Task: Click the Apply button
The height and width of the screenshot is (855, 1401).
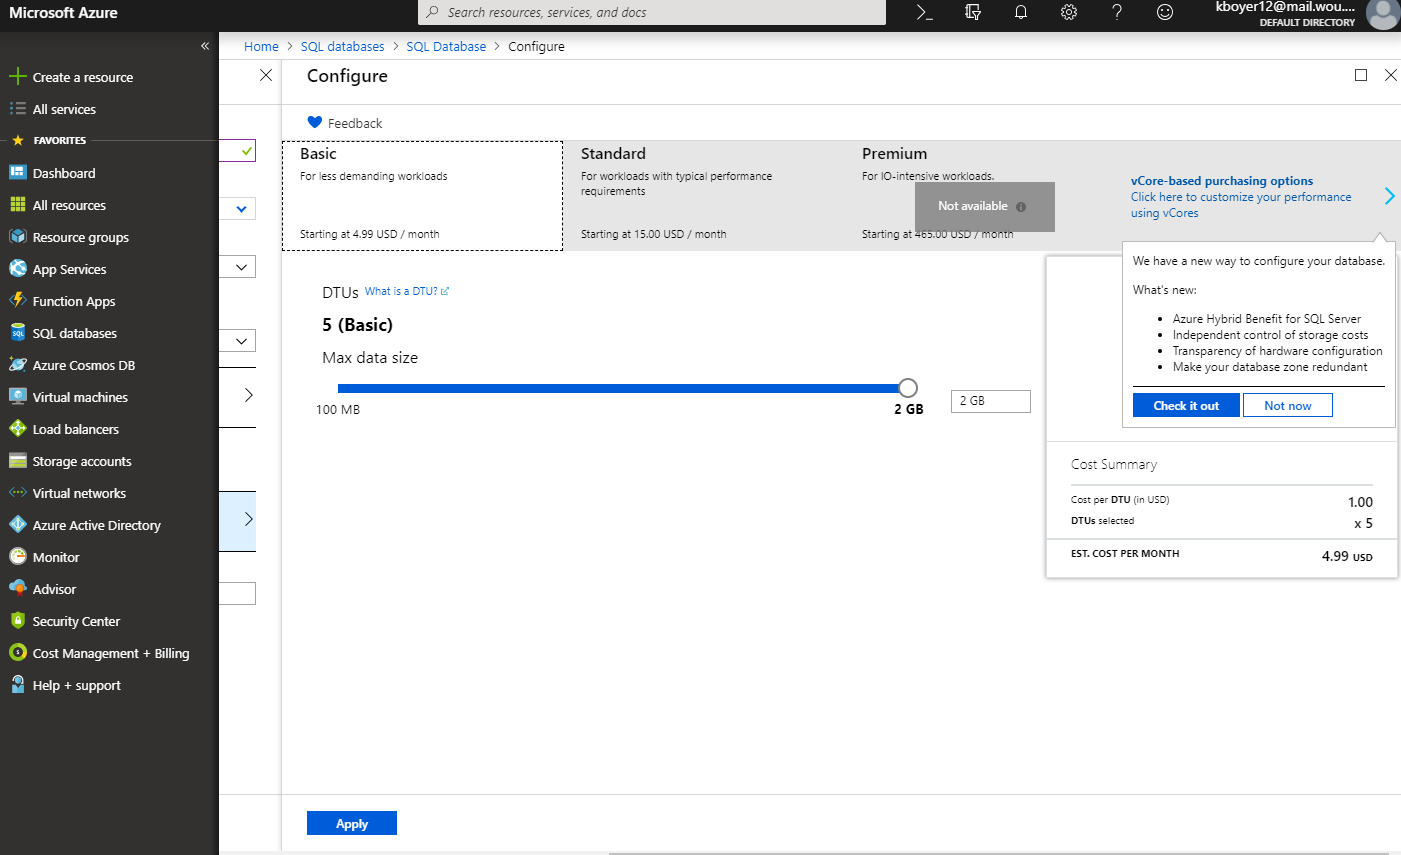Action: pos(352,823)
